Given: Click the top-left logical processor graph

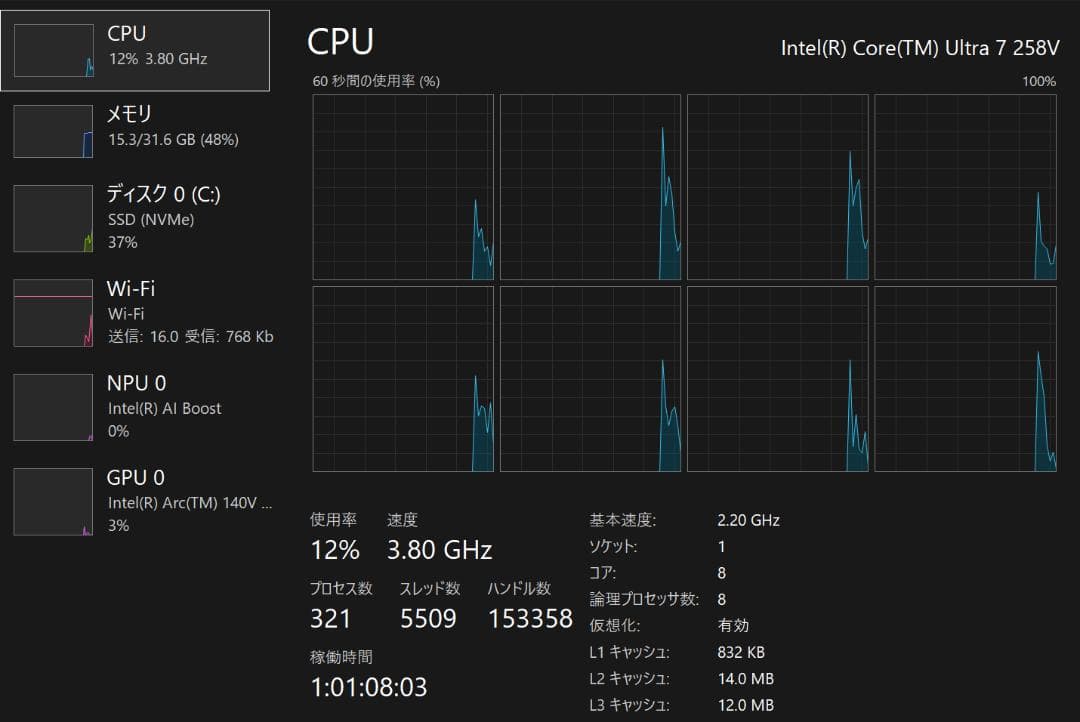Looking at the screenshot, I should (x=403, y=187).
